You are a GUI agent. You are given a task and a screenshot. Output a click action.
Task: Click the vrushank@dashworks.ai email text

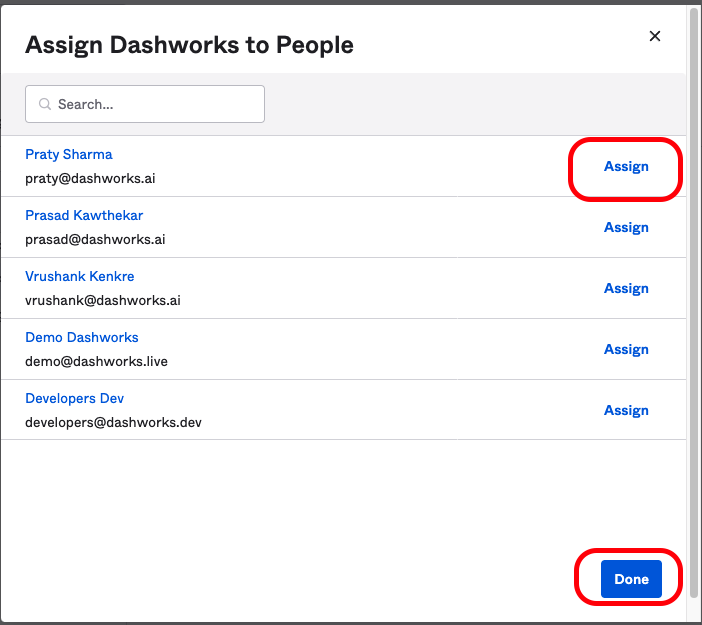tap(103, 301)
